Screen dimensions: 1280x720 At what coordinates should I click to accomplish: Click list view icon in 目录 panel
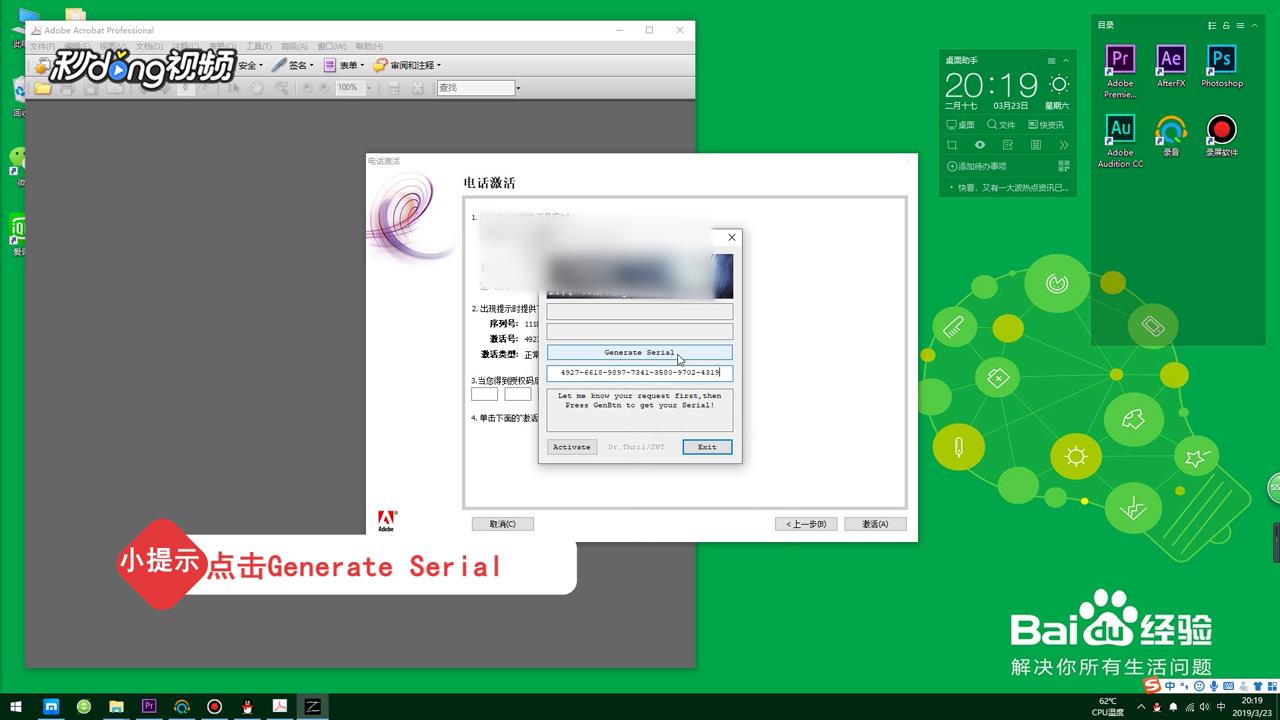point(1212,26)
